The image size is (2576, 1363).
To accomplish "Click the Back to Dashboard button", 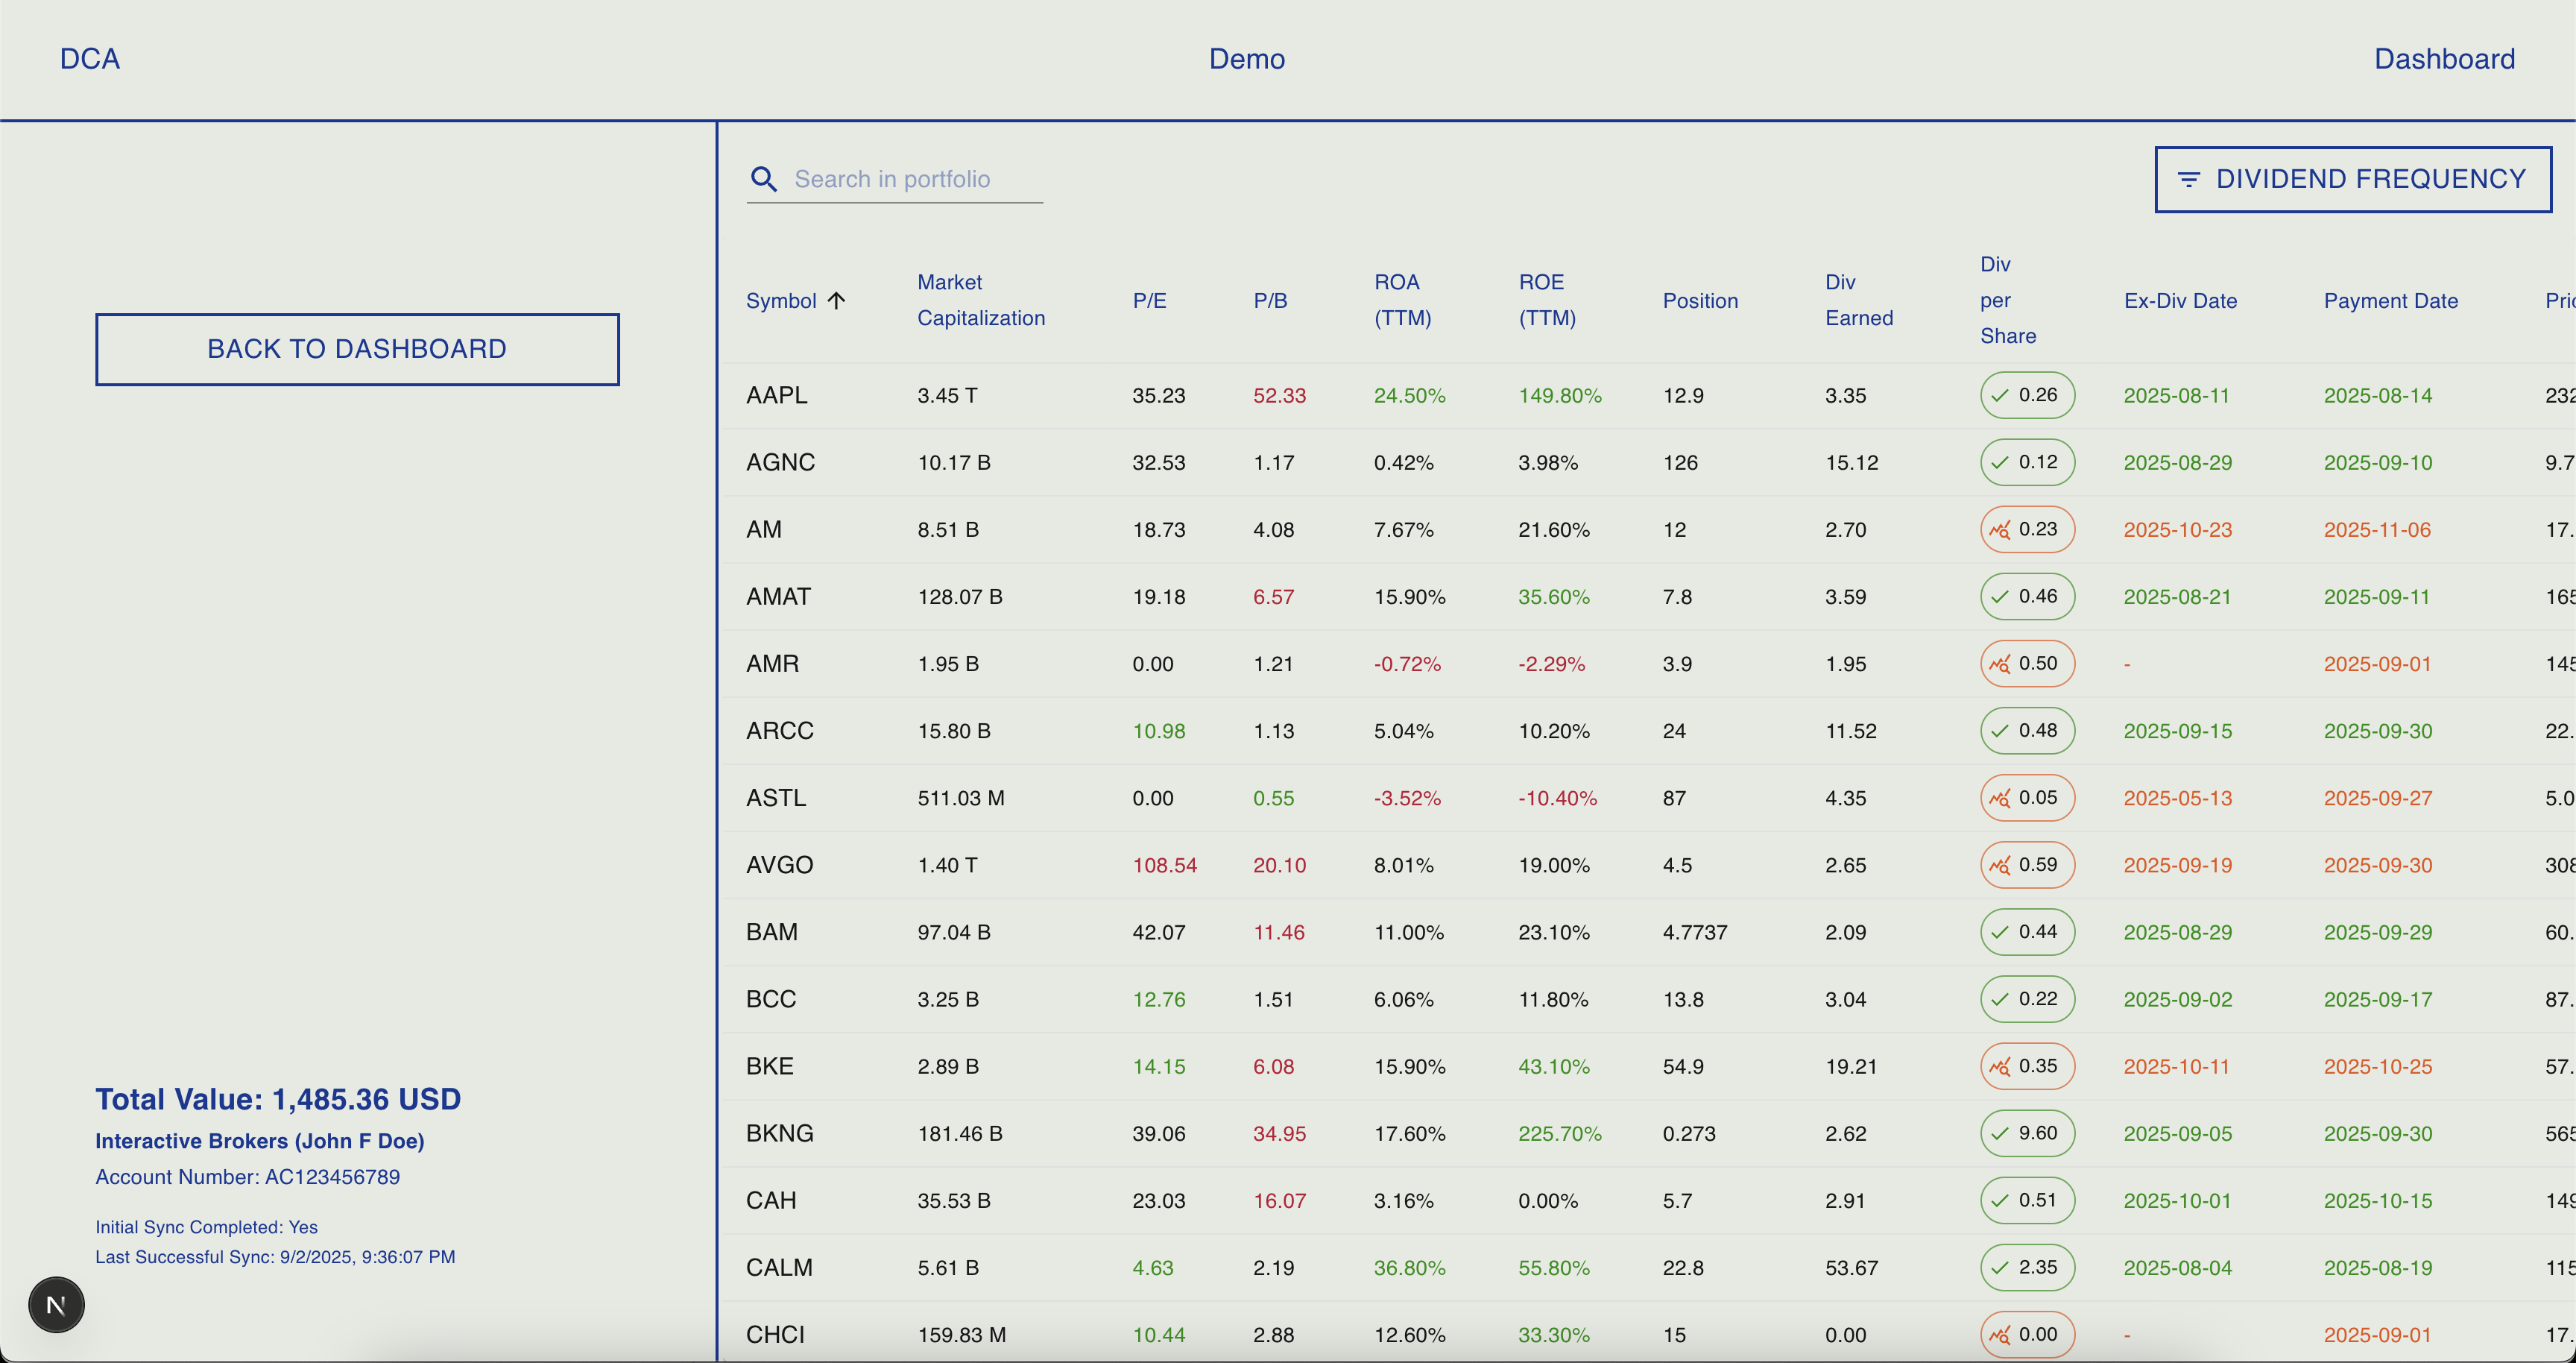I will [357, 348].
